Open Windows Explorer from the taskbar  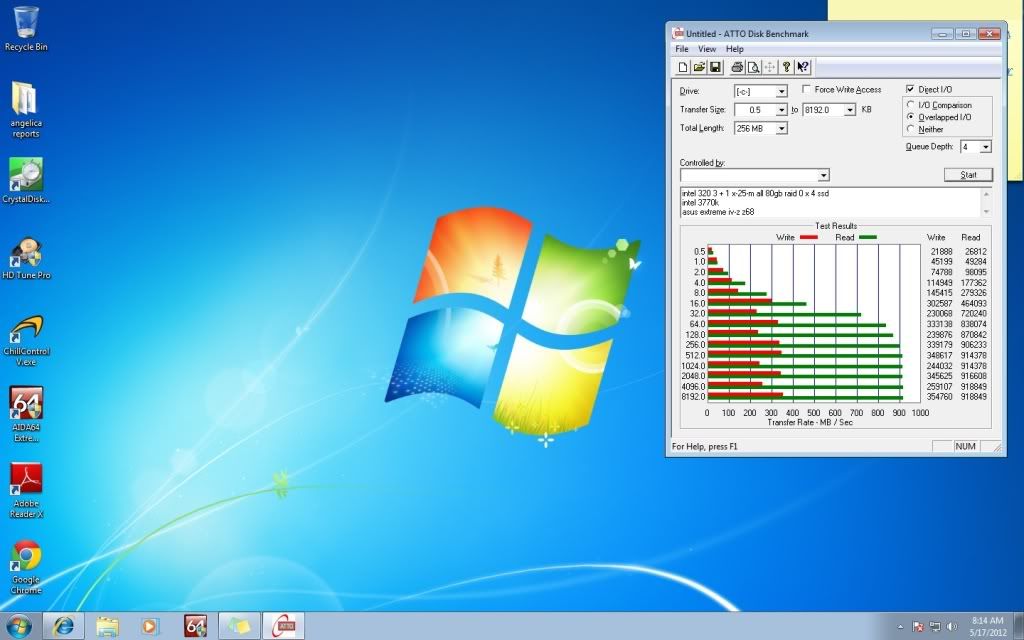click(x=107, y=626)
